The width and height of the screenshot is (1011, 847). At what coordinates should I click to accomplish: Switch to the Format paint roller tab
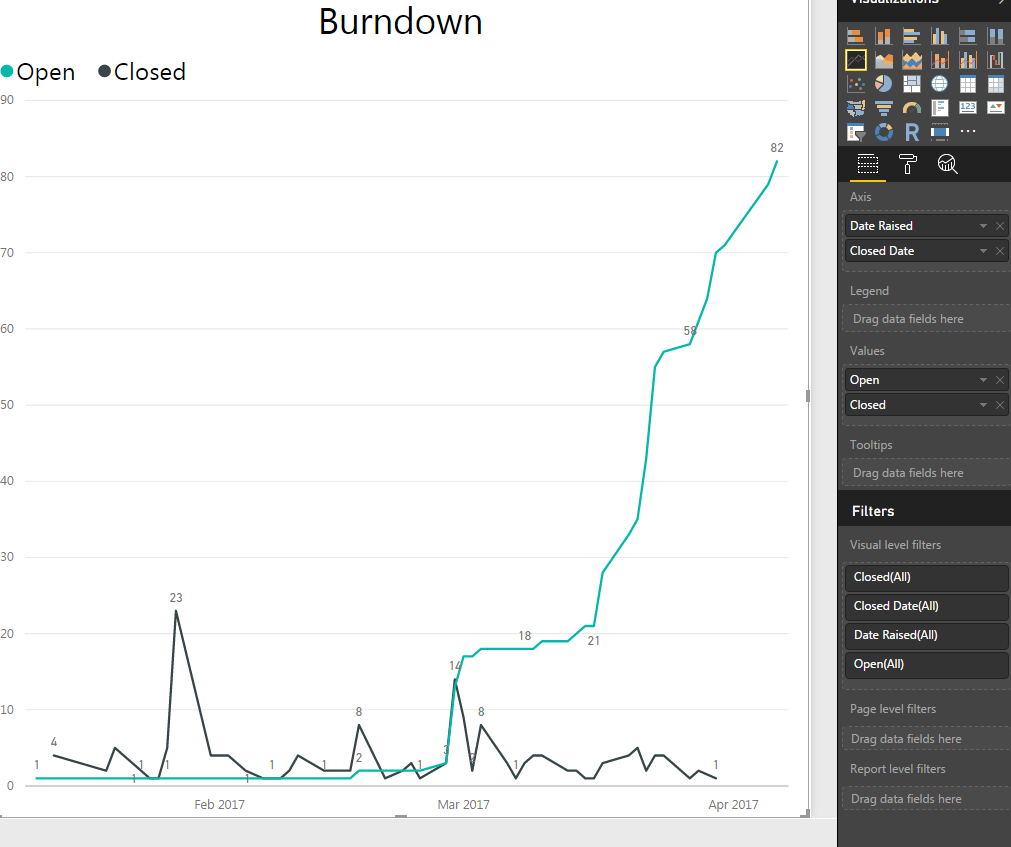(x=908, y=164)
